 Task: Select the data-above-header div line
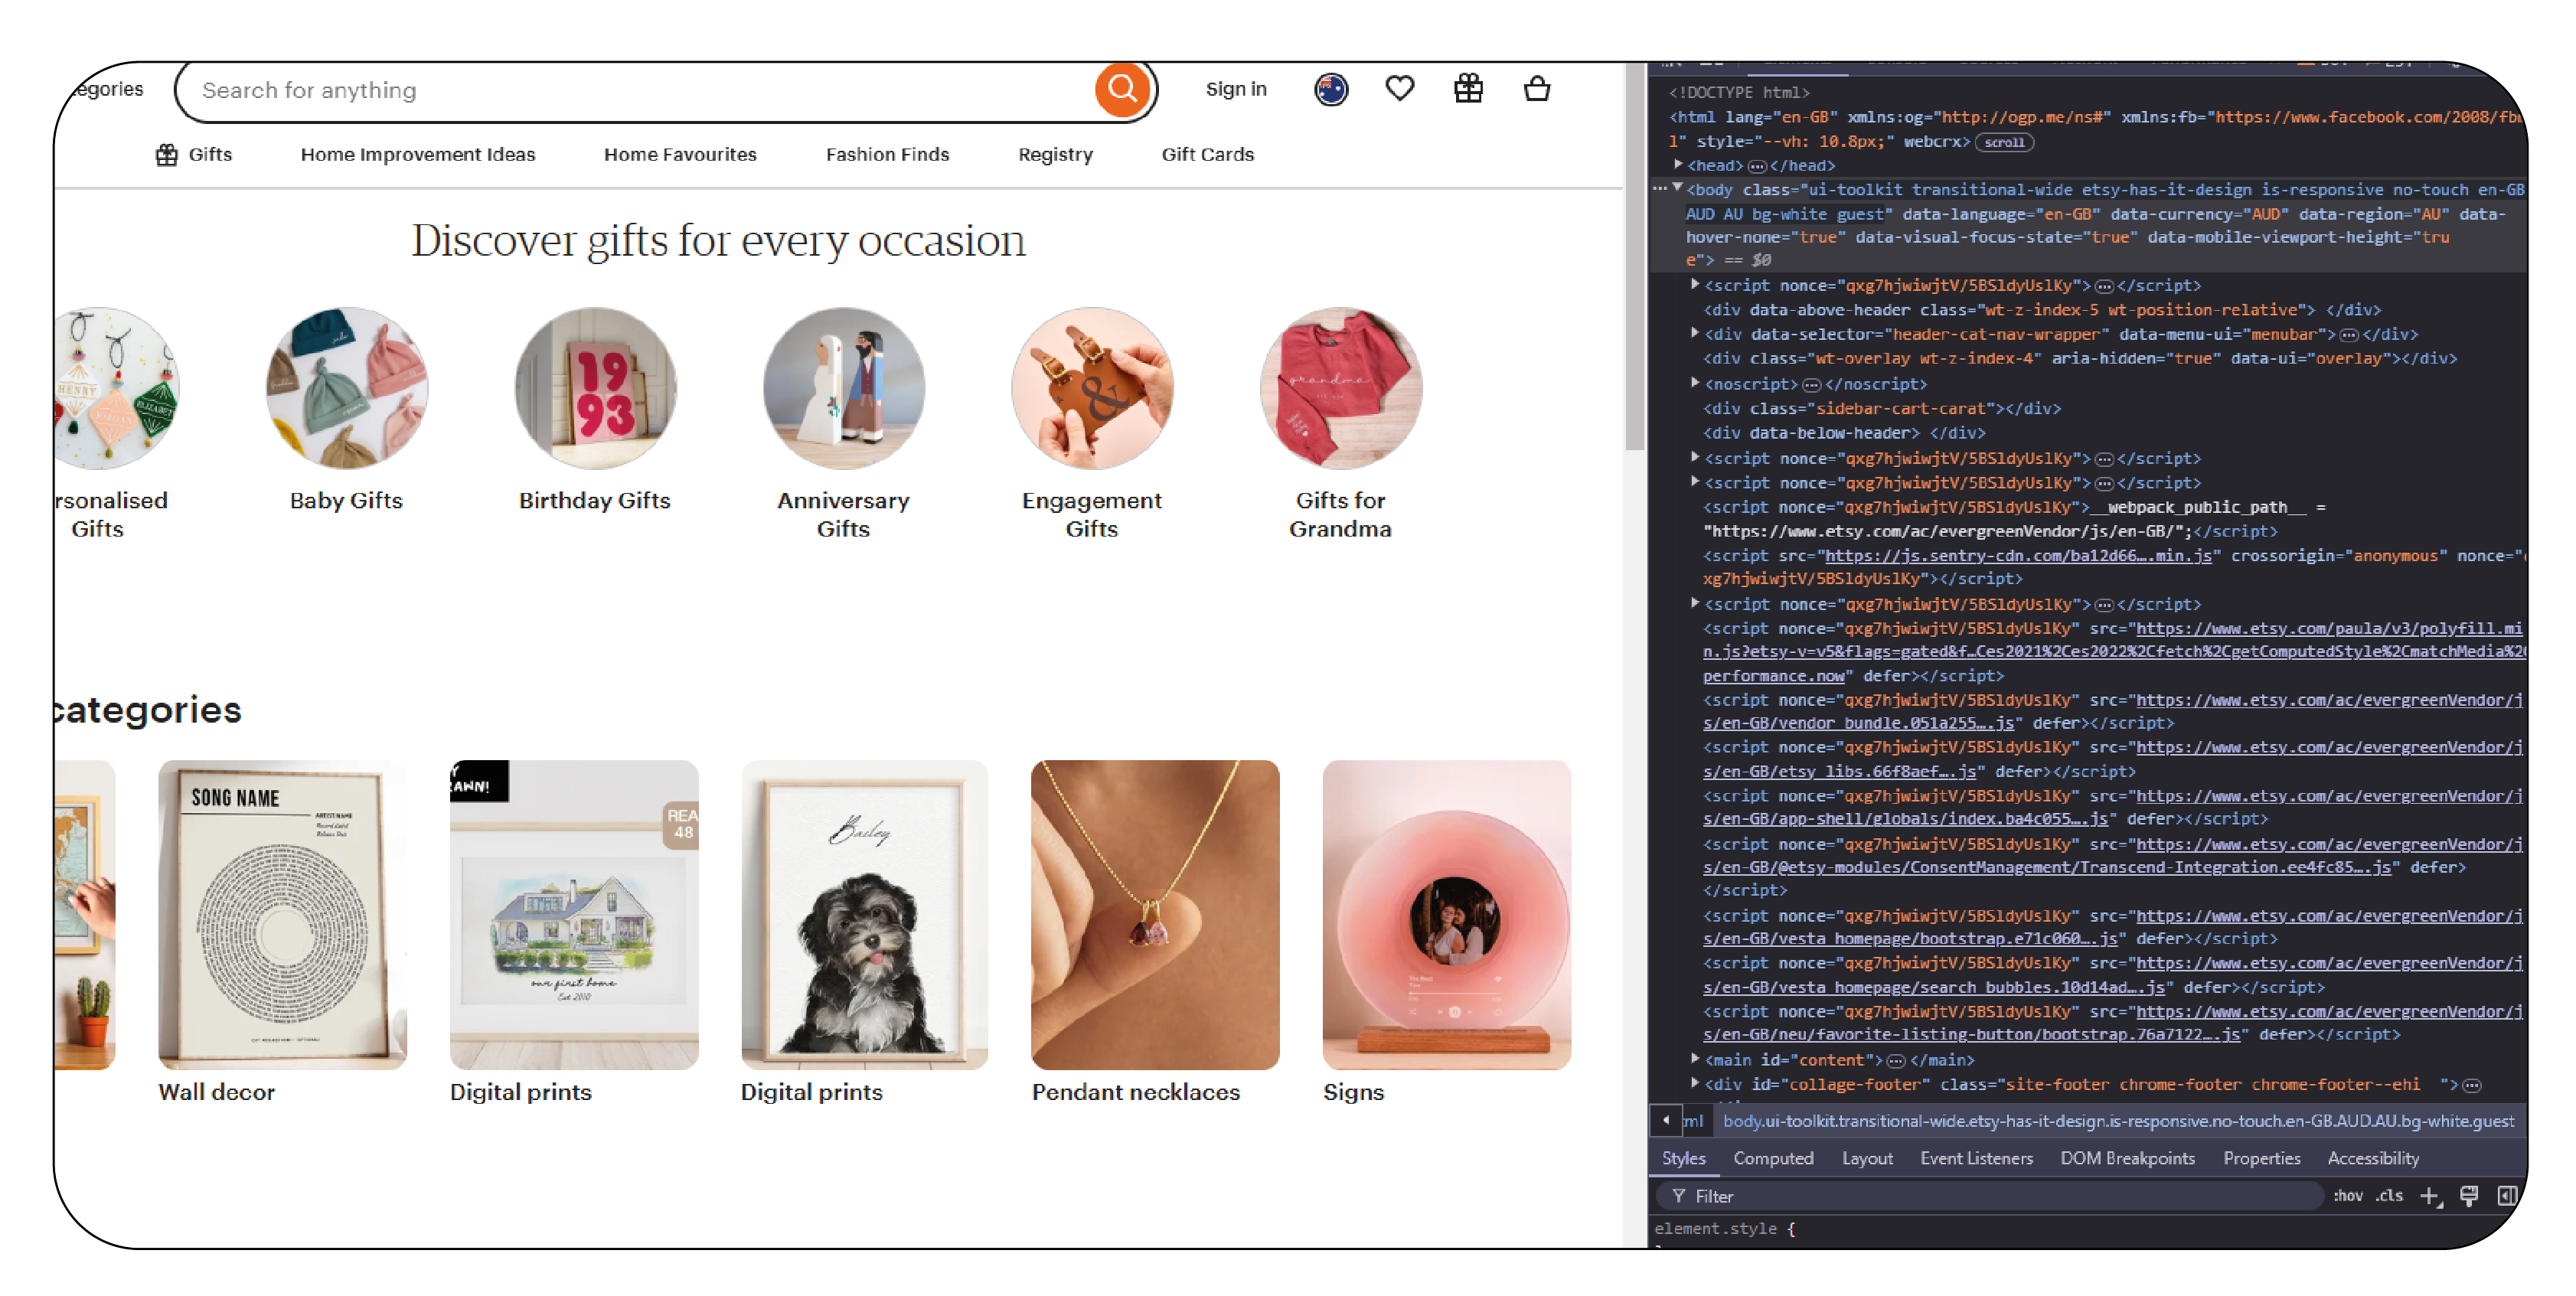2042,310
